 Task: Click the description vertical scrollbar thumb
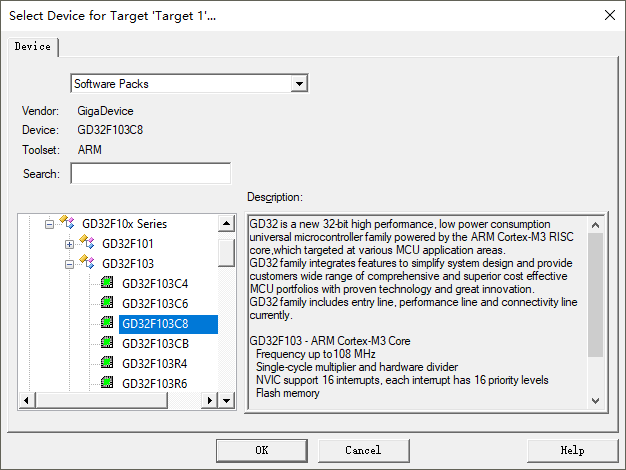(595, 295)
